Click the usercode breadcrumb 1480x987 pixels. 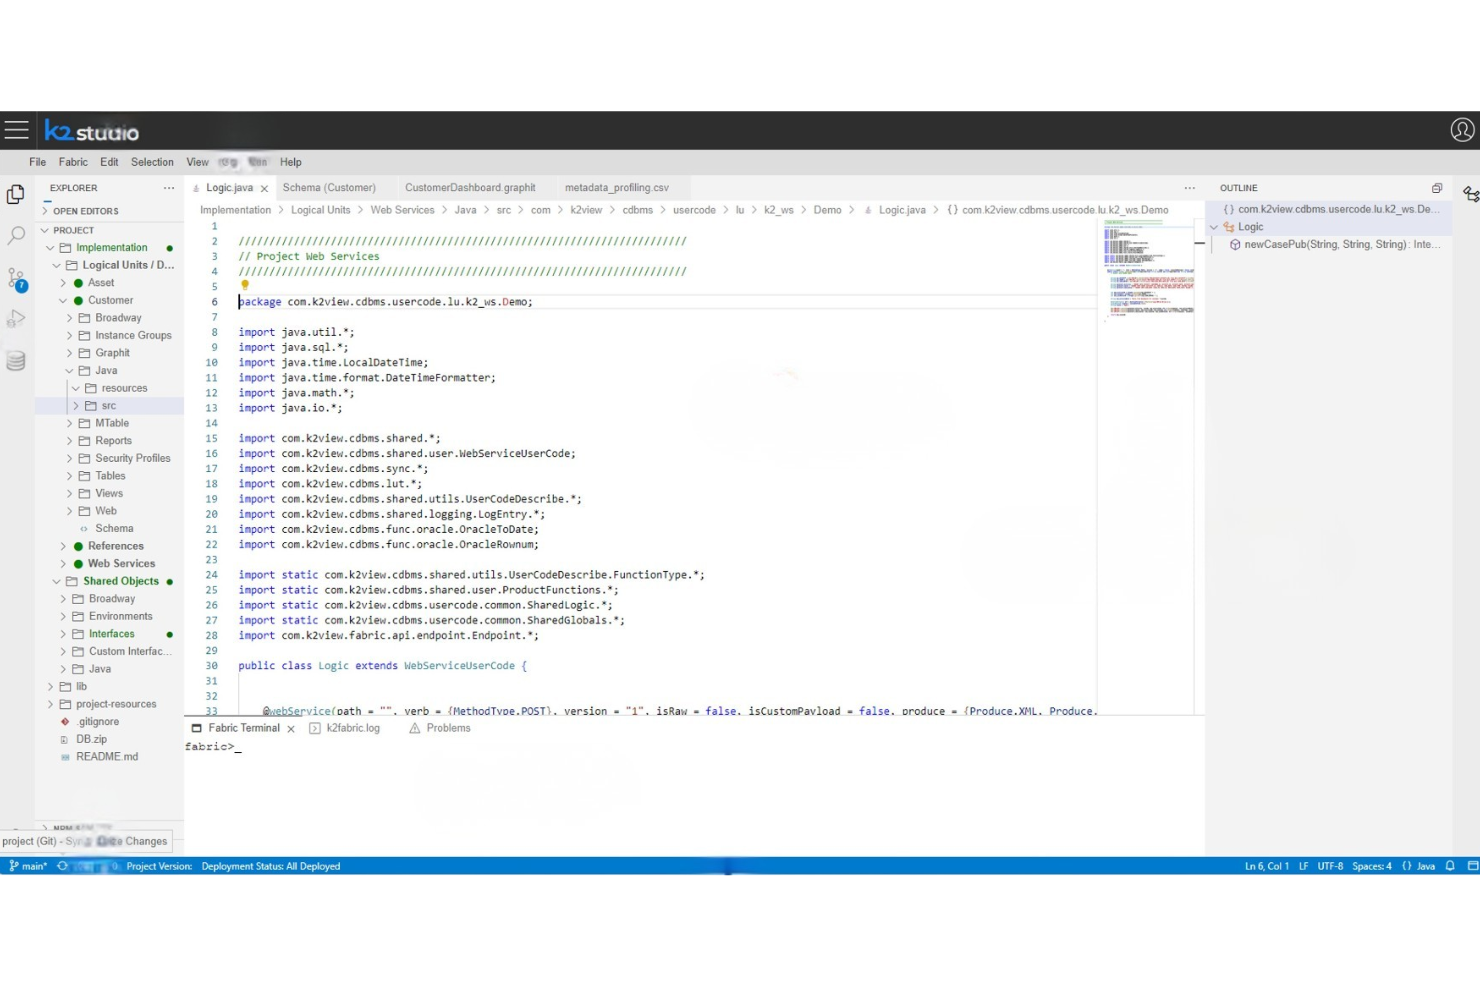(694, 210)
